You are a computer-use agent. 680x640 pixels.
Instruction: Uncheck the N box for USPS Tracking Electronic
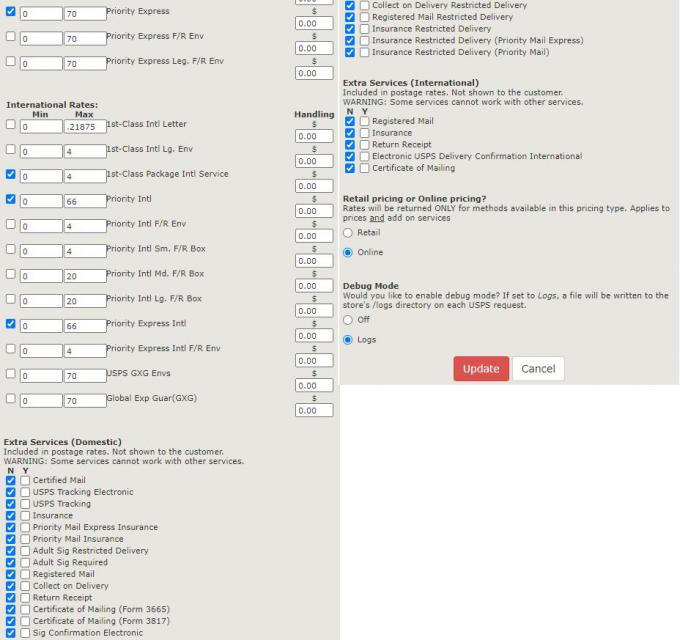[x=11, y=492]
